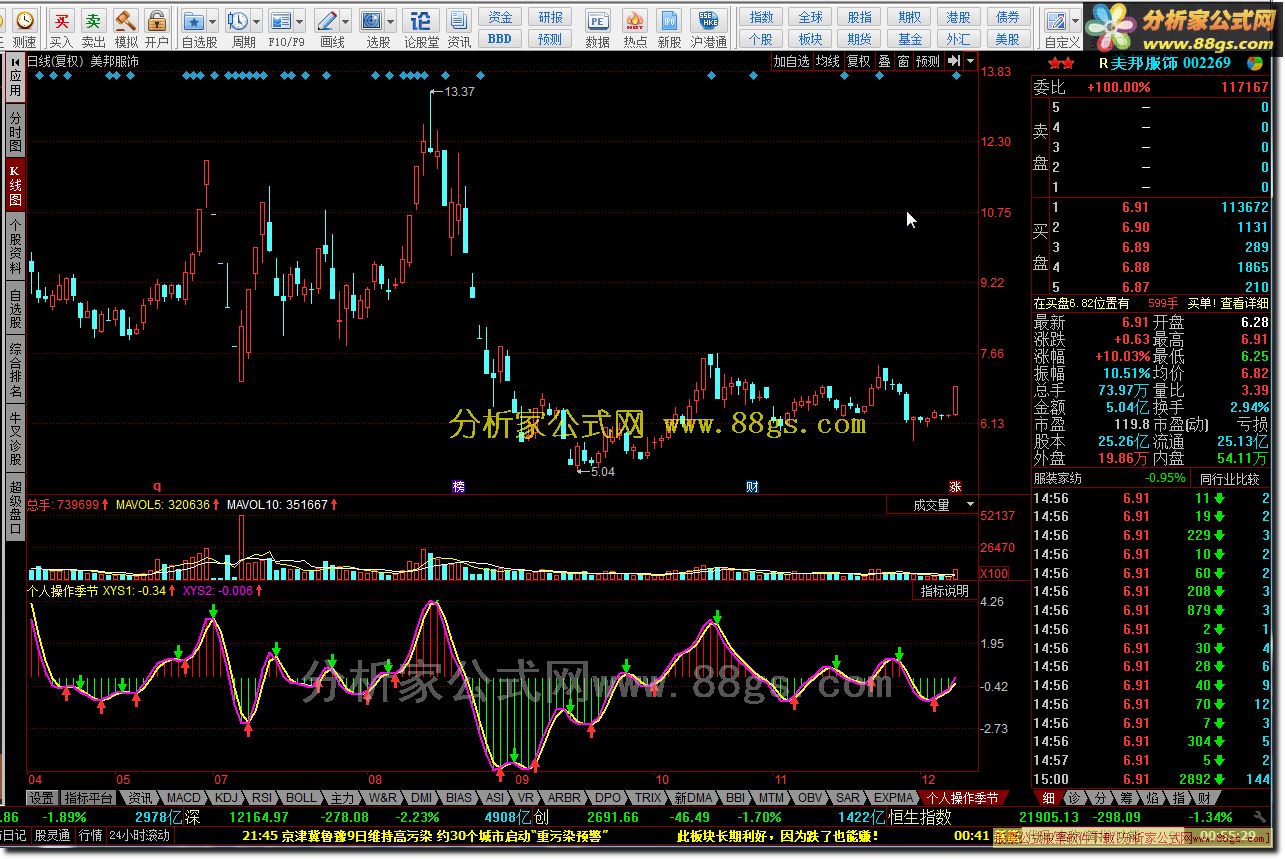Select the 个人操作季节 indicator tab
1285x859 pixels.
click(961, 798)
